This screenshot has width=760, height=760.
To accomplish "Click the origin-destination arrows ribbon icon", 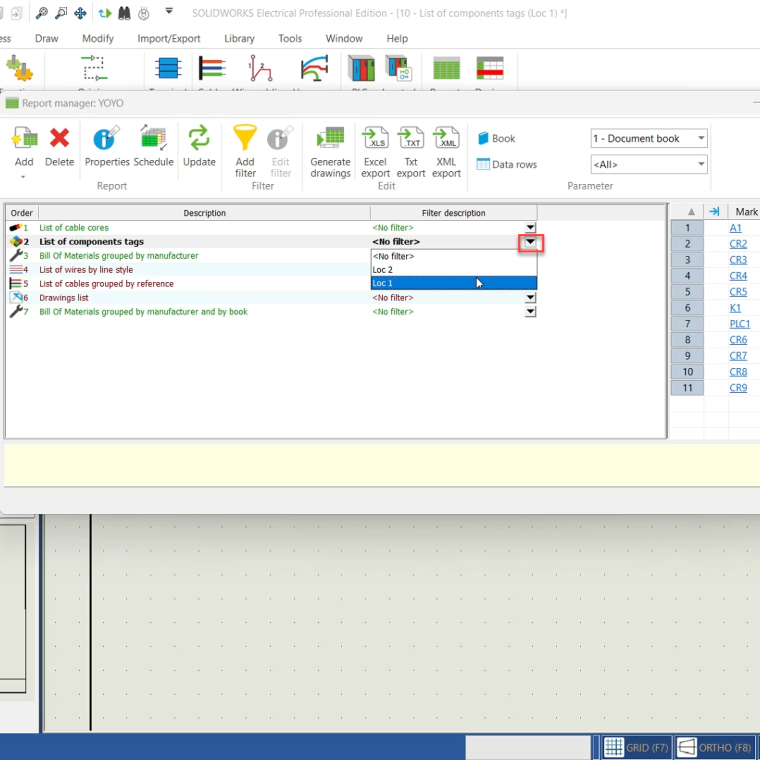I will pyautogui.click(x=94, y=68).
